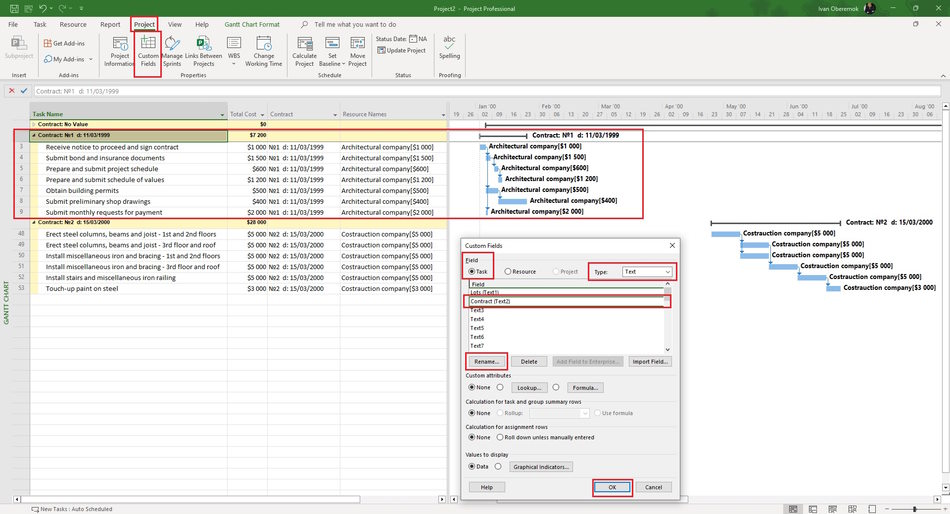The width and height of the screenshot is (950, 514).
Task: Click the Redo arrow in quick access toolbar
Action: (x=62, y=8)
